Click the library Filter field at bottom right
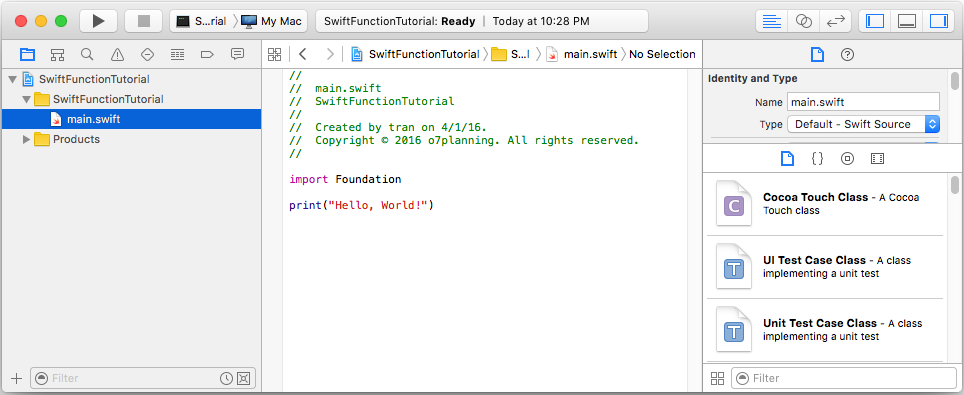This screenshot has height=395, width=964. point(844,378)
